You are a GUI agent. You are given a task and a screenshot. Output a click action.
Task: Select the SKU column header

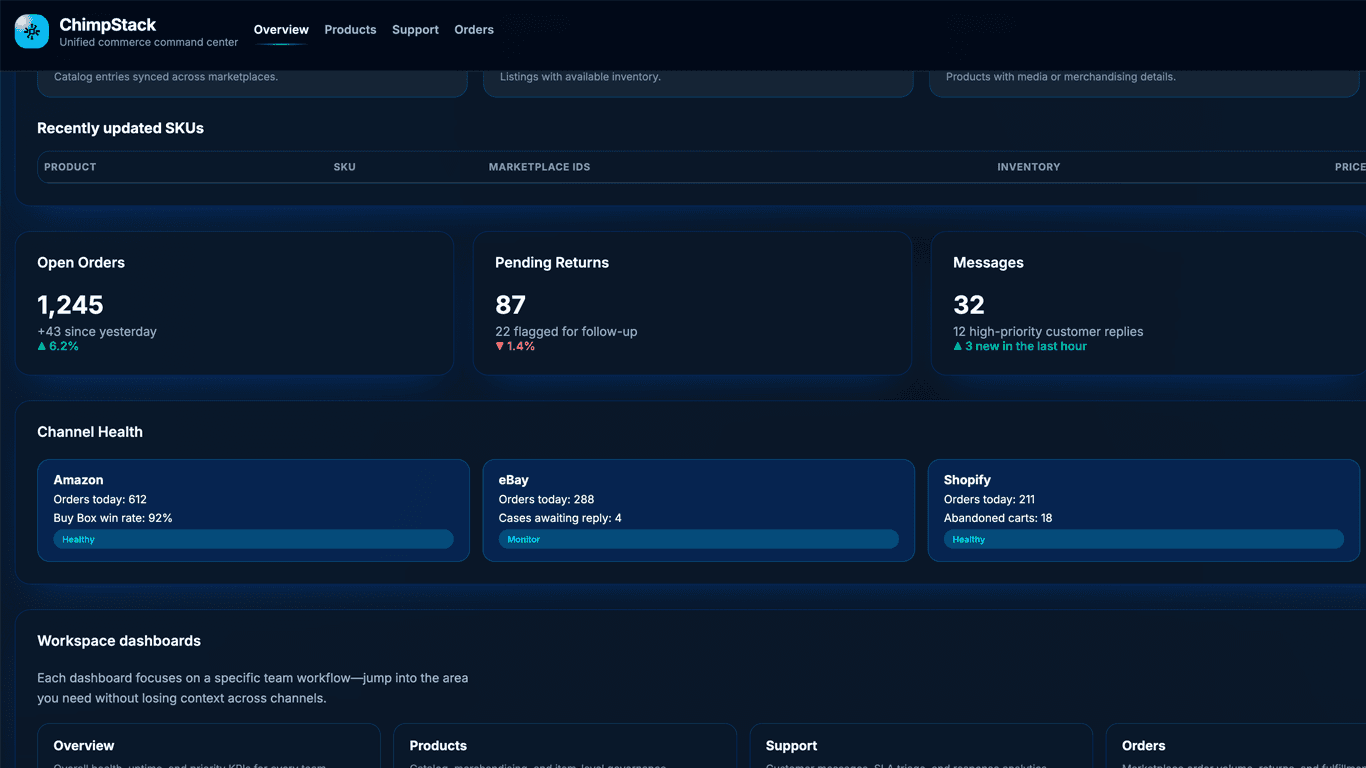coord(345,167)
